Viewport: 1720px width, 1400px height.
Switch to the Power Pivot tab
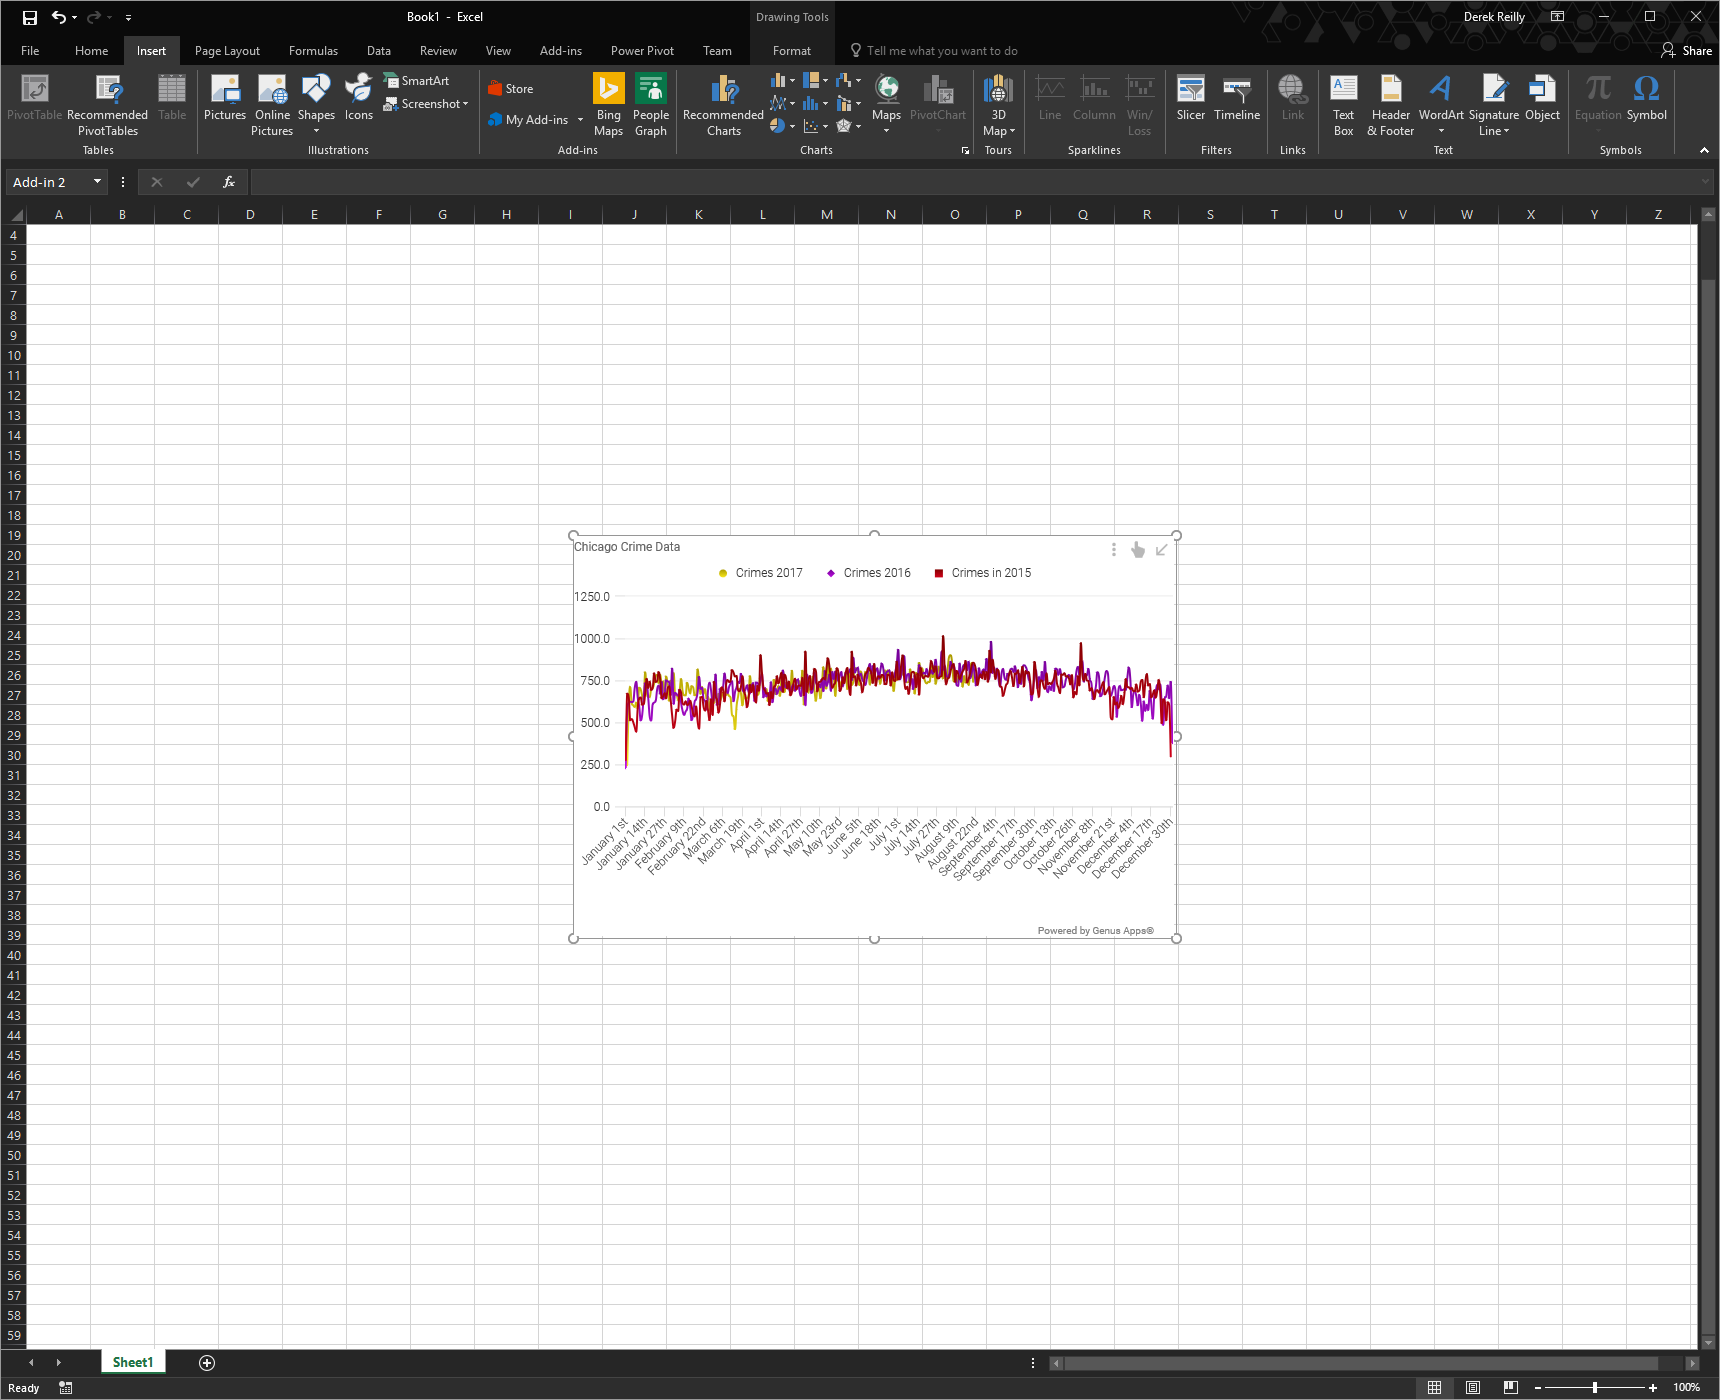tap(642, 51)
